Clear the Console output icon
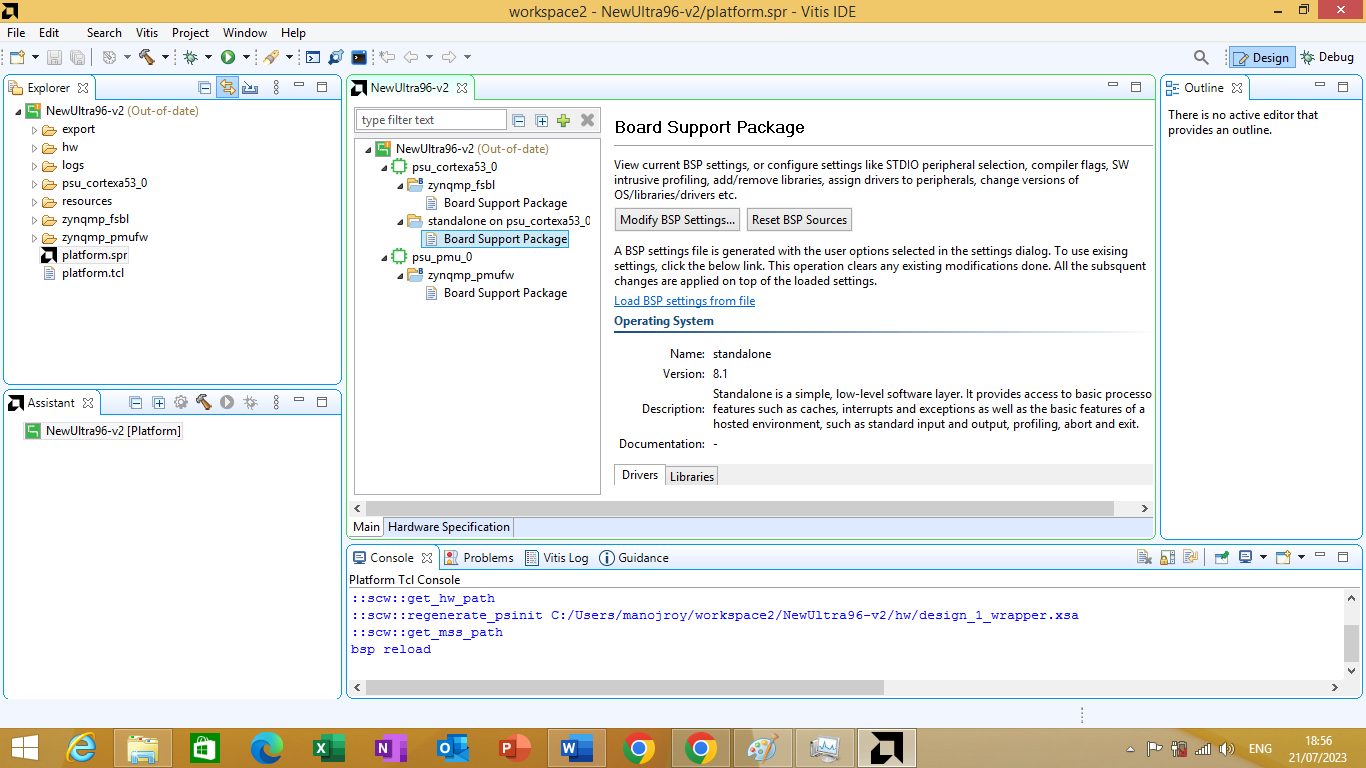Screen dimensions: 1366x768 point(1146,558)
